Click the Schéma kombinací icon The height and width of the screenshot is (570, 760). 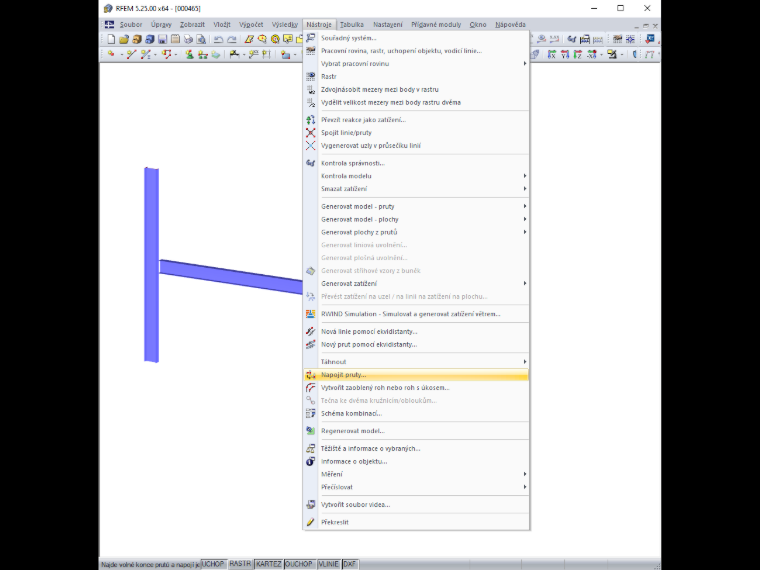311,413
